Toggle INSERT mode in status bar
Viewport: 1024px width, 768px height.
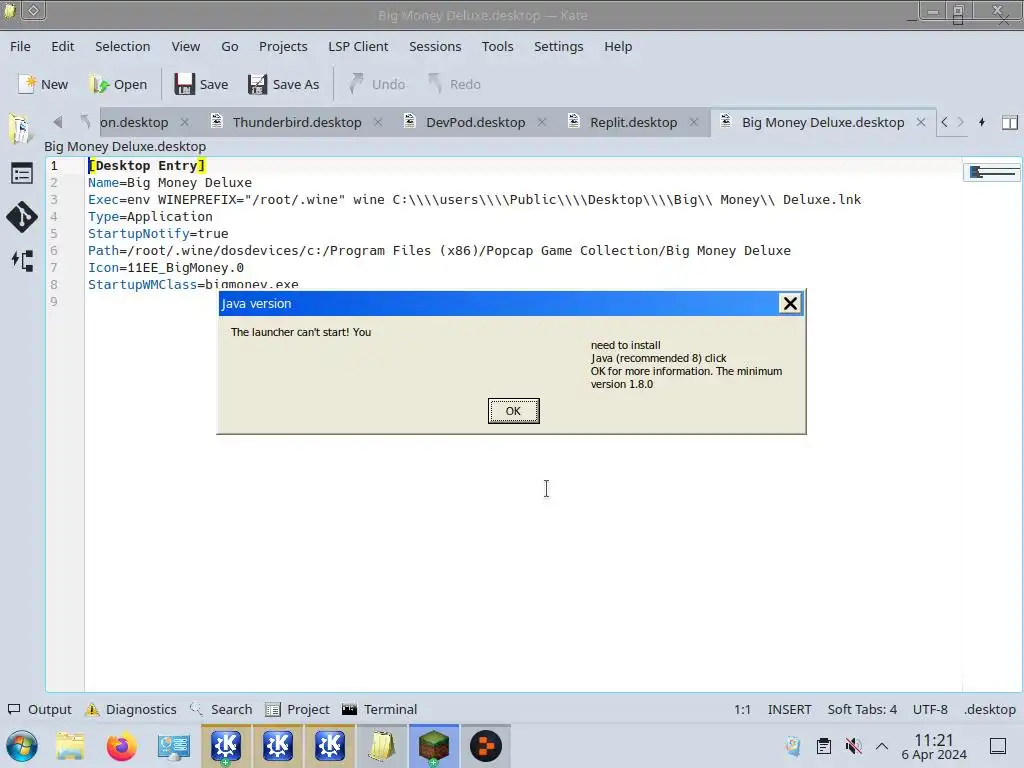coord(789,709)
